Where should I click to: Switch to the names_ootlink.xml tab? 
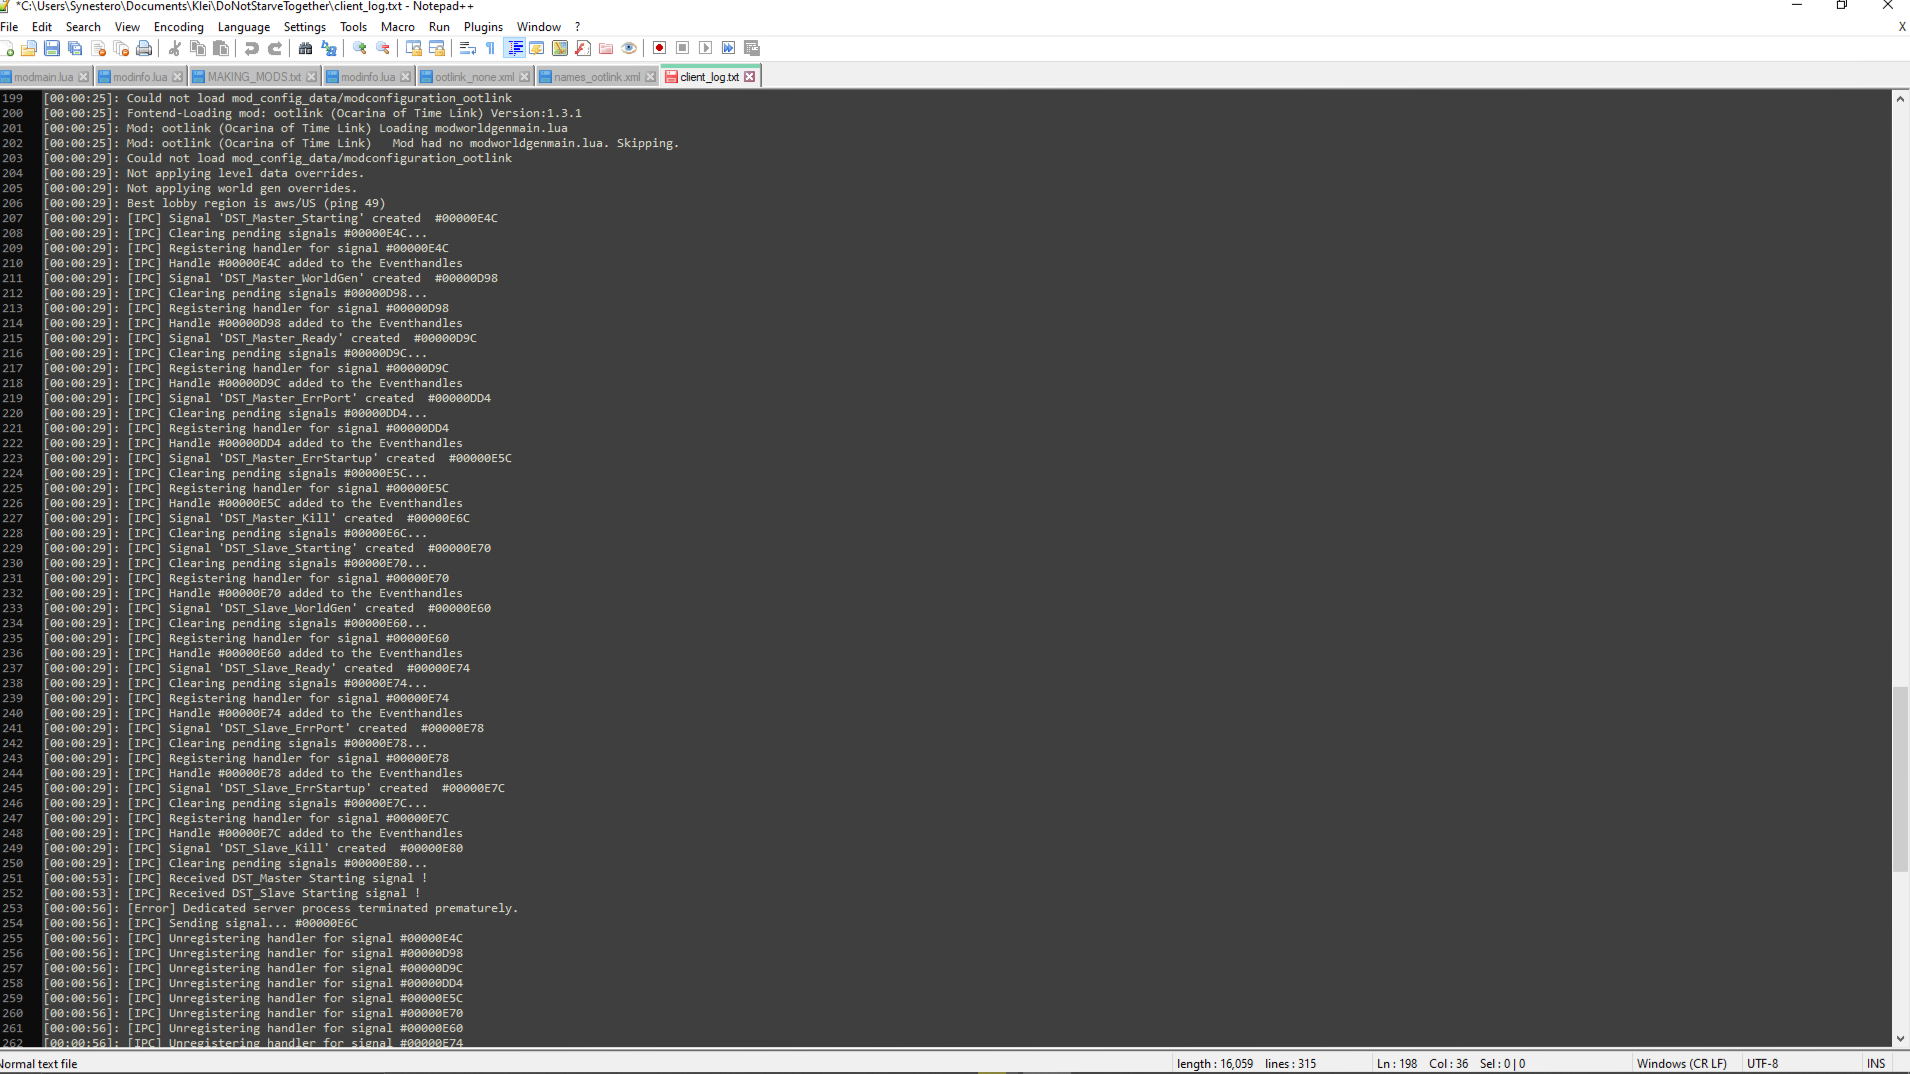pyautogui.click(x=596, y=77)
